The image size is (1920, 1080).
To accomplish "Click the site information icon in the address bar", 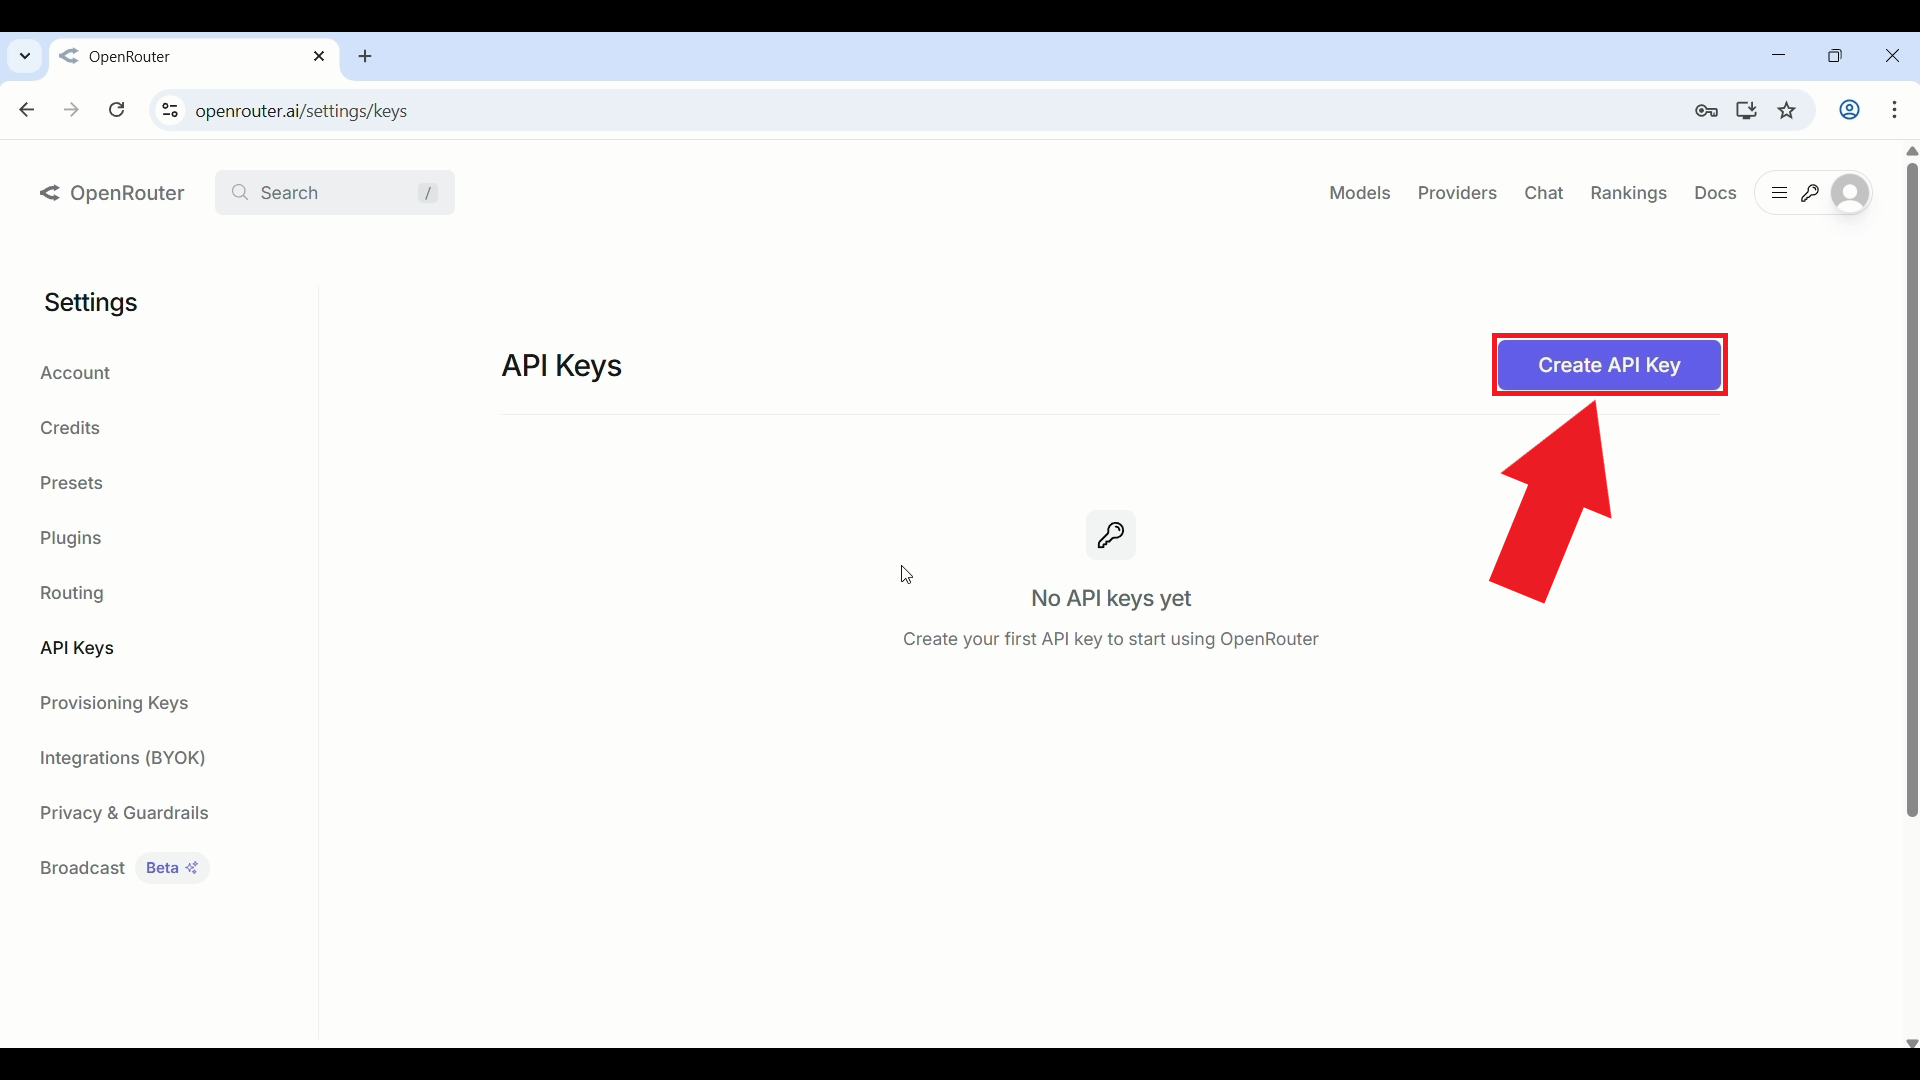I will pos(169,110).
